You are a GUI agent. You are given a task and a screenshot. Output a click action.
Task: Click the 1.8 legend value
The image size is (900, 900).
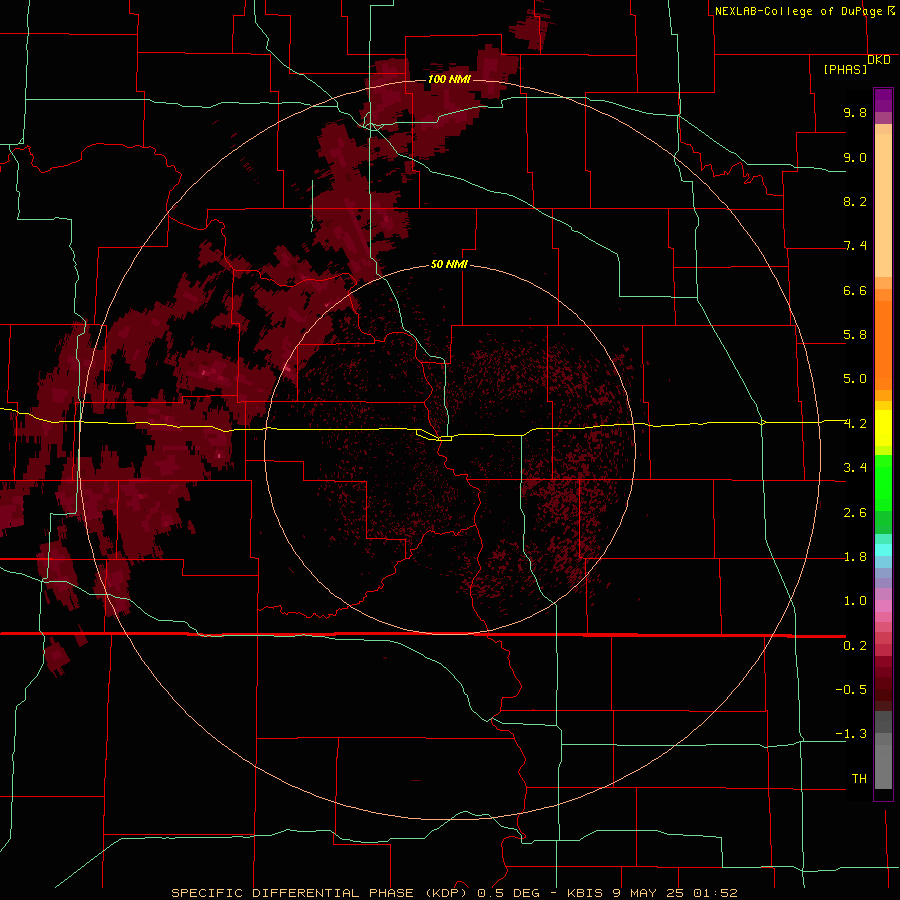click(x=855, y=557)
